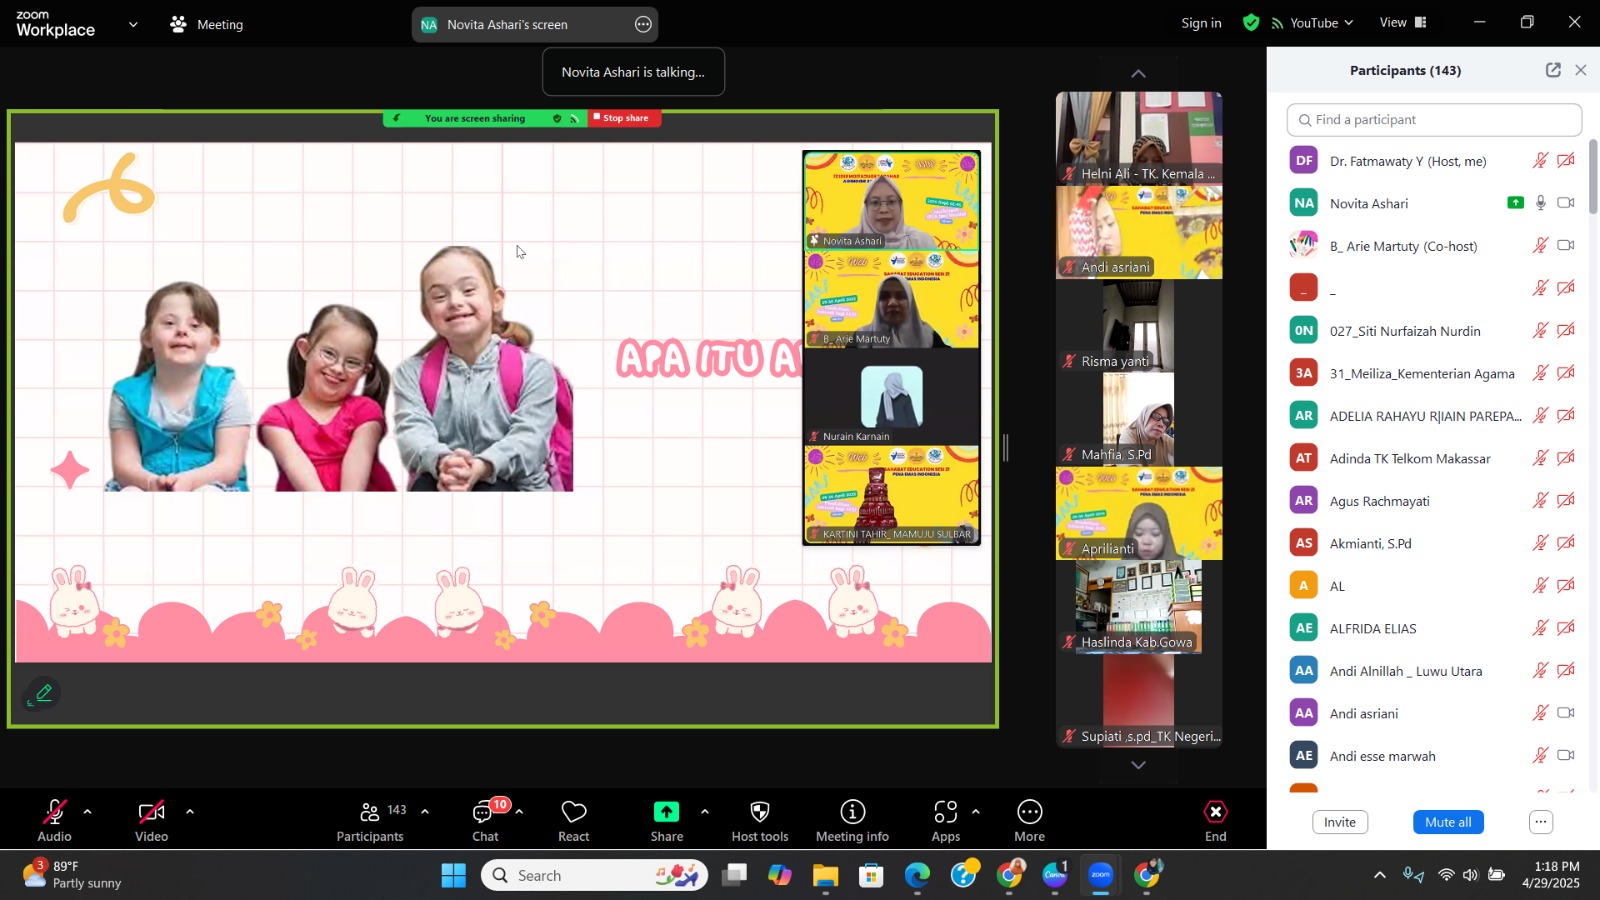The image size is (1600, 900).
Task: Expand the Zoom Workplace dropdown
Action: tap(133, 24)
